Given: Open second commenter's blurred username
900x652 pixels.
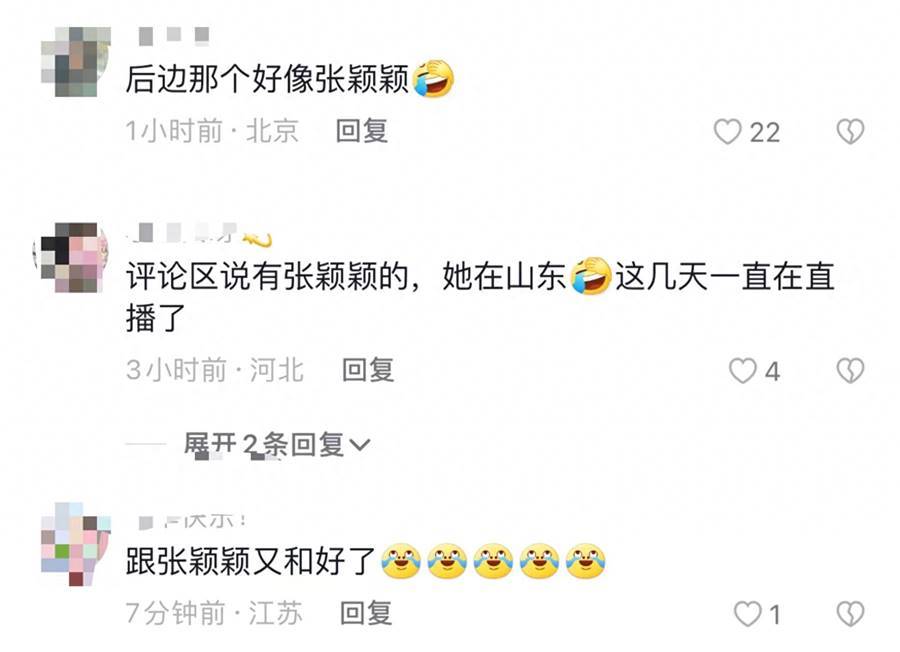Looking at the screenshot, I should tap(200, 234).
